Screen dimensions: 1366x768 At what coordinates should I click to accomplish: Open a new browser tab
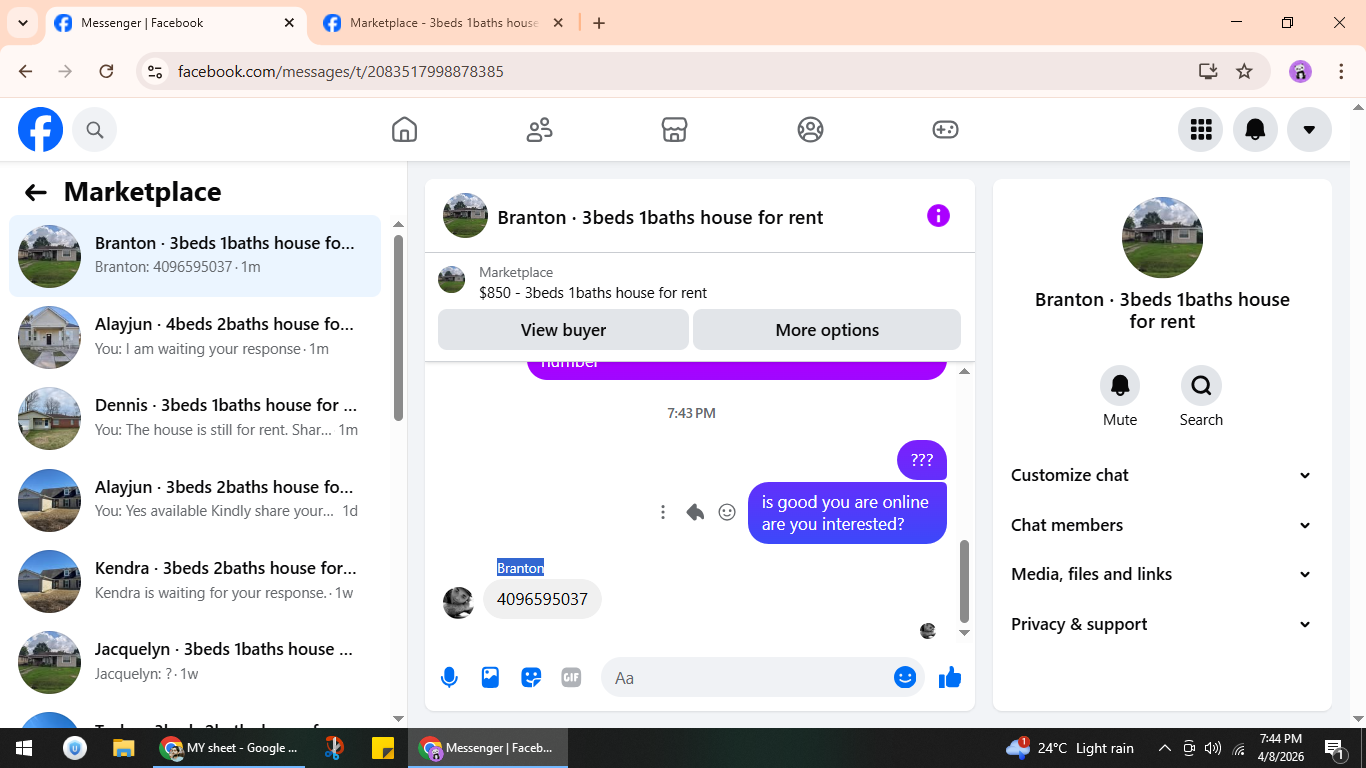pyautogui.click(x=599, y=23)
